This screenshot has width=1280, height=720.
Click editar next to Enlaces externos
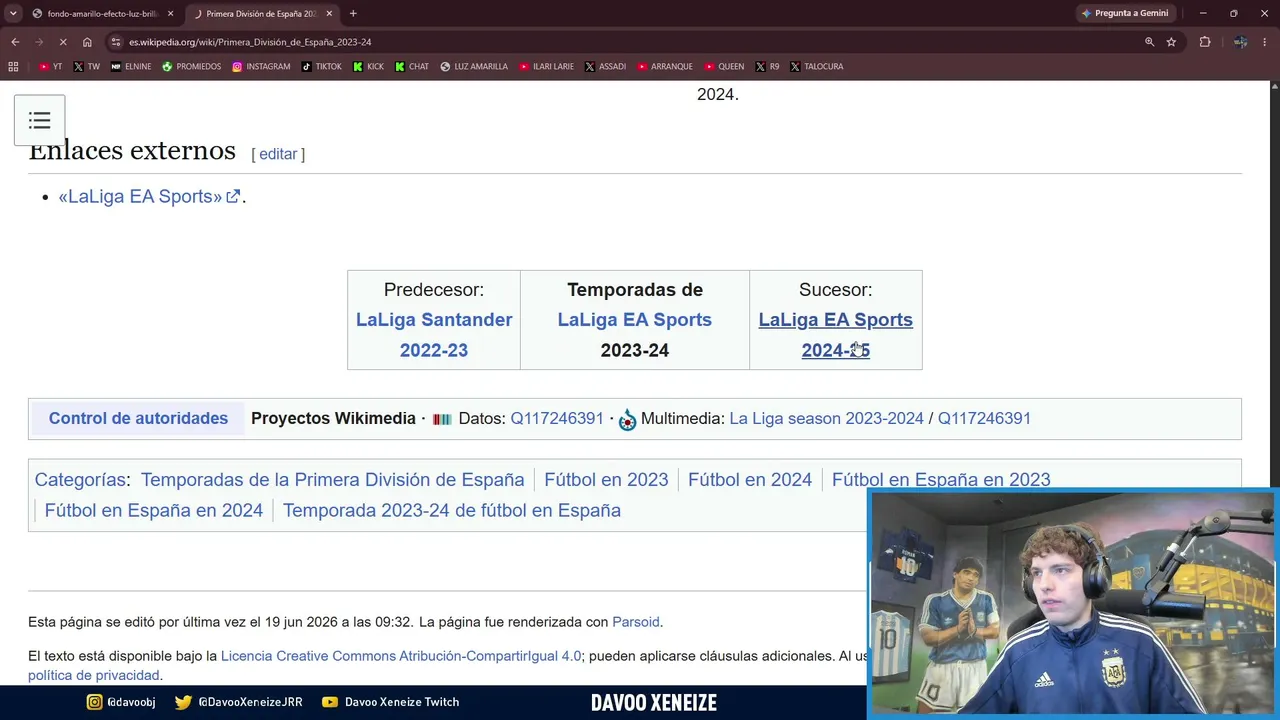(x=278, y=154)
